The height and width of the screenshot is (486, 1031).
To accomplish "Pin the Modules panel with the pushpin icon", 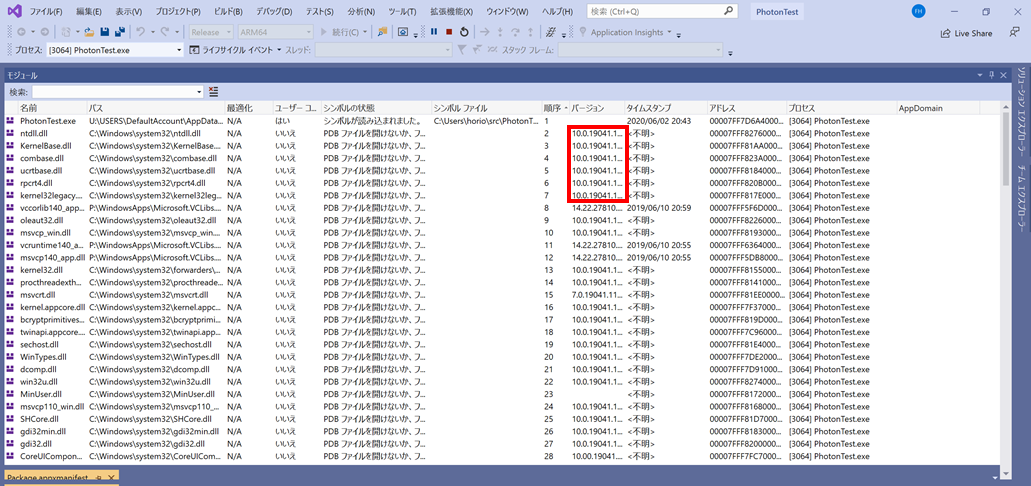I will (x=992, y=76).
